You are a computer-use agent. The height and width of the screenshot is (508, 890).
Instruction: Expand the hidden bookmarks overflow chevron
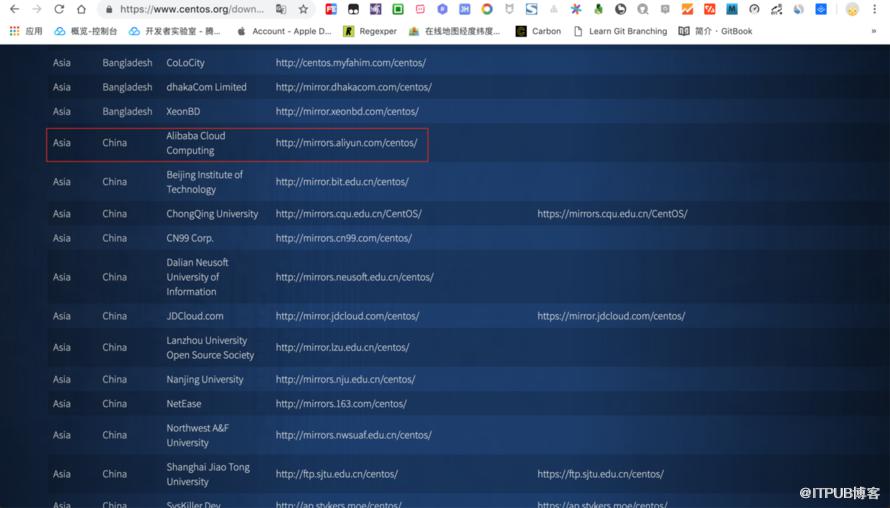tap(874, 31)
